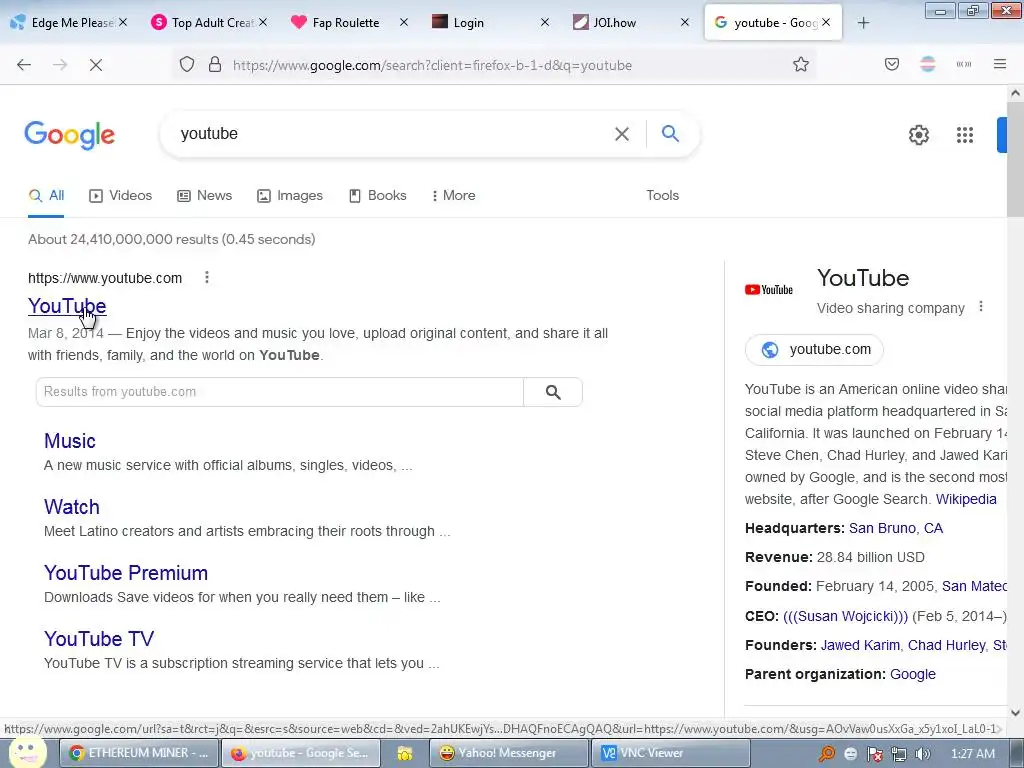
Task: Switch to ETHEREUM MINER taskbar window
Action: pos(138,753)
